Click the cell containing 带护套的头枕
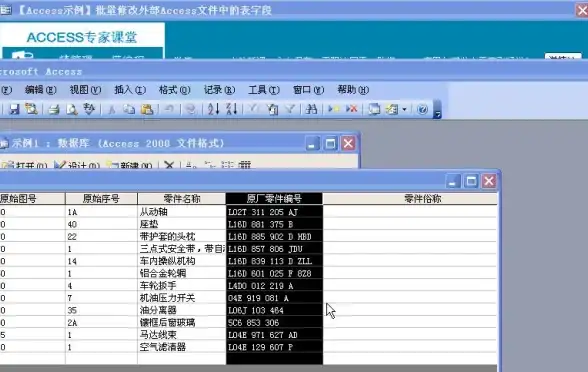The width and height of the screenshot is (588, 372). click(x=182, y=237)
